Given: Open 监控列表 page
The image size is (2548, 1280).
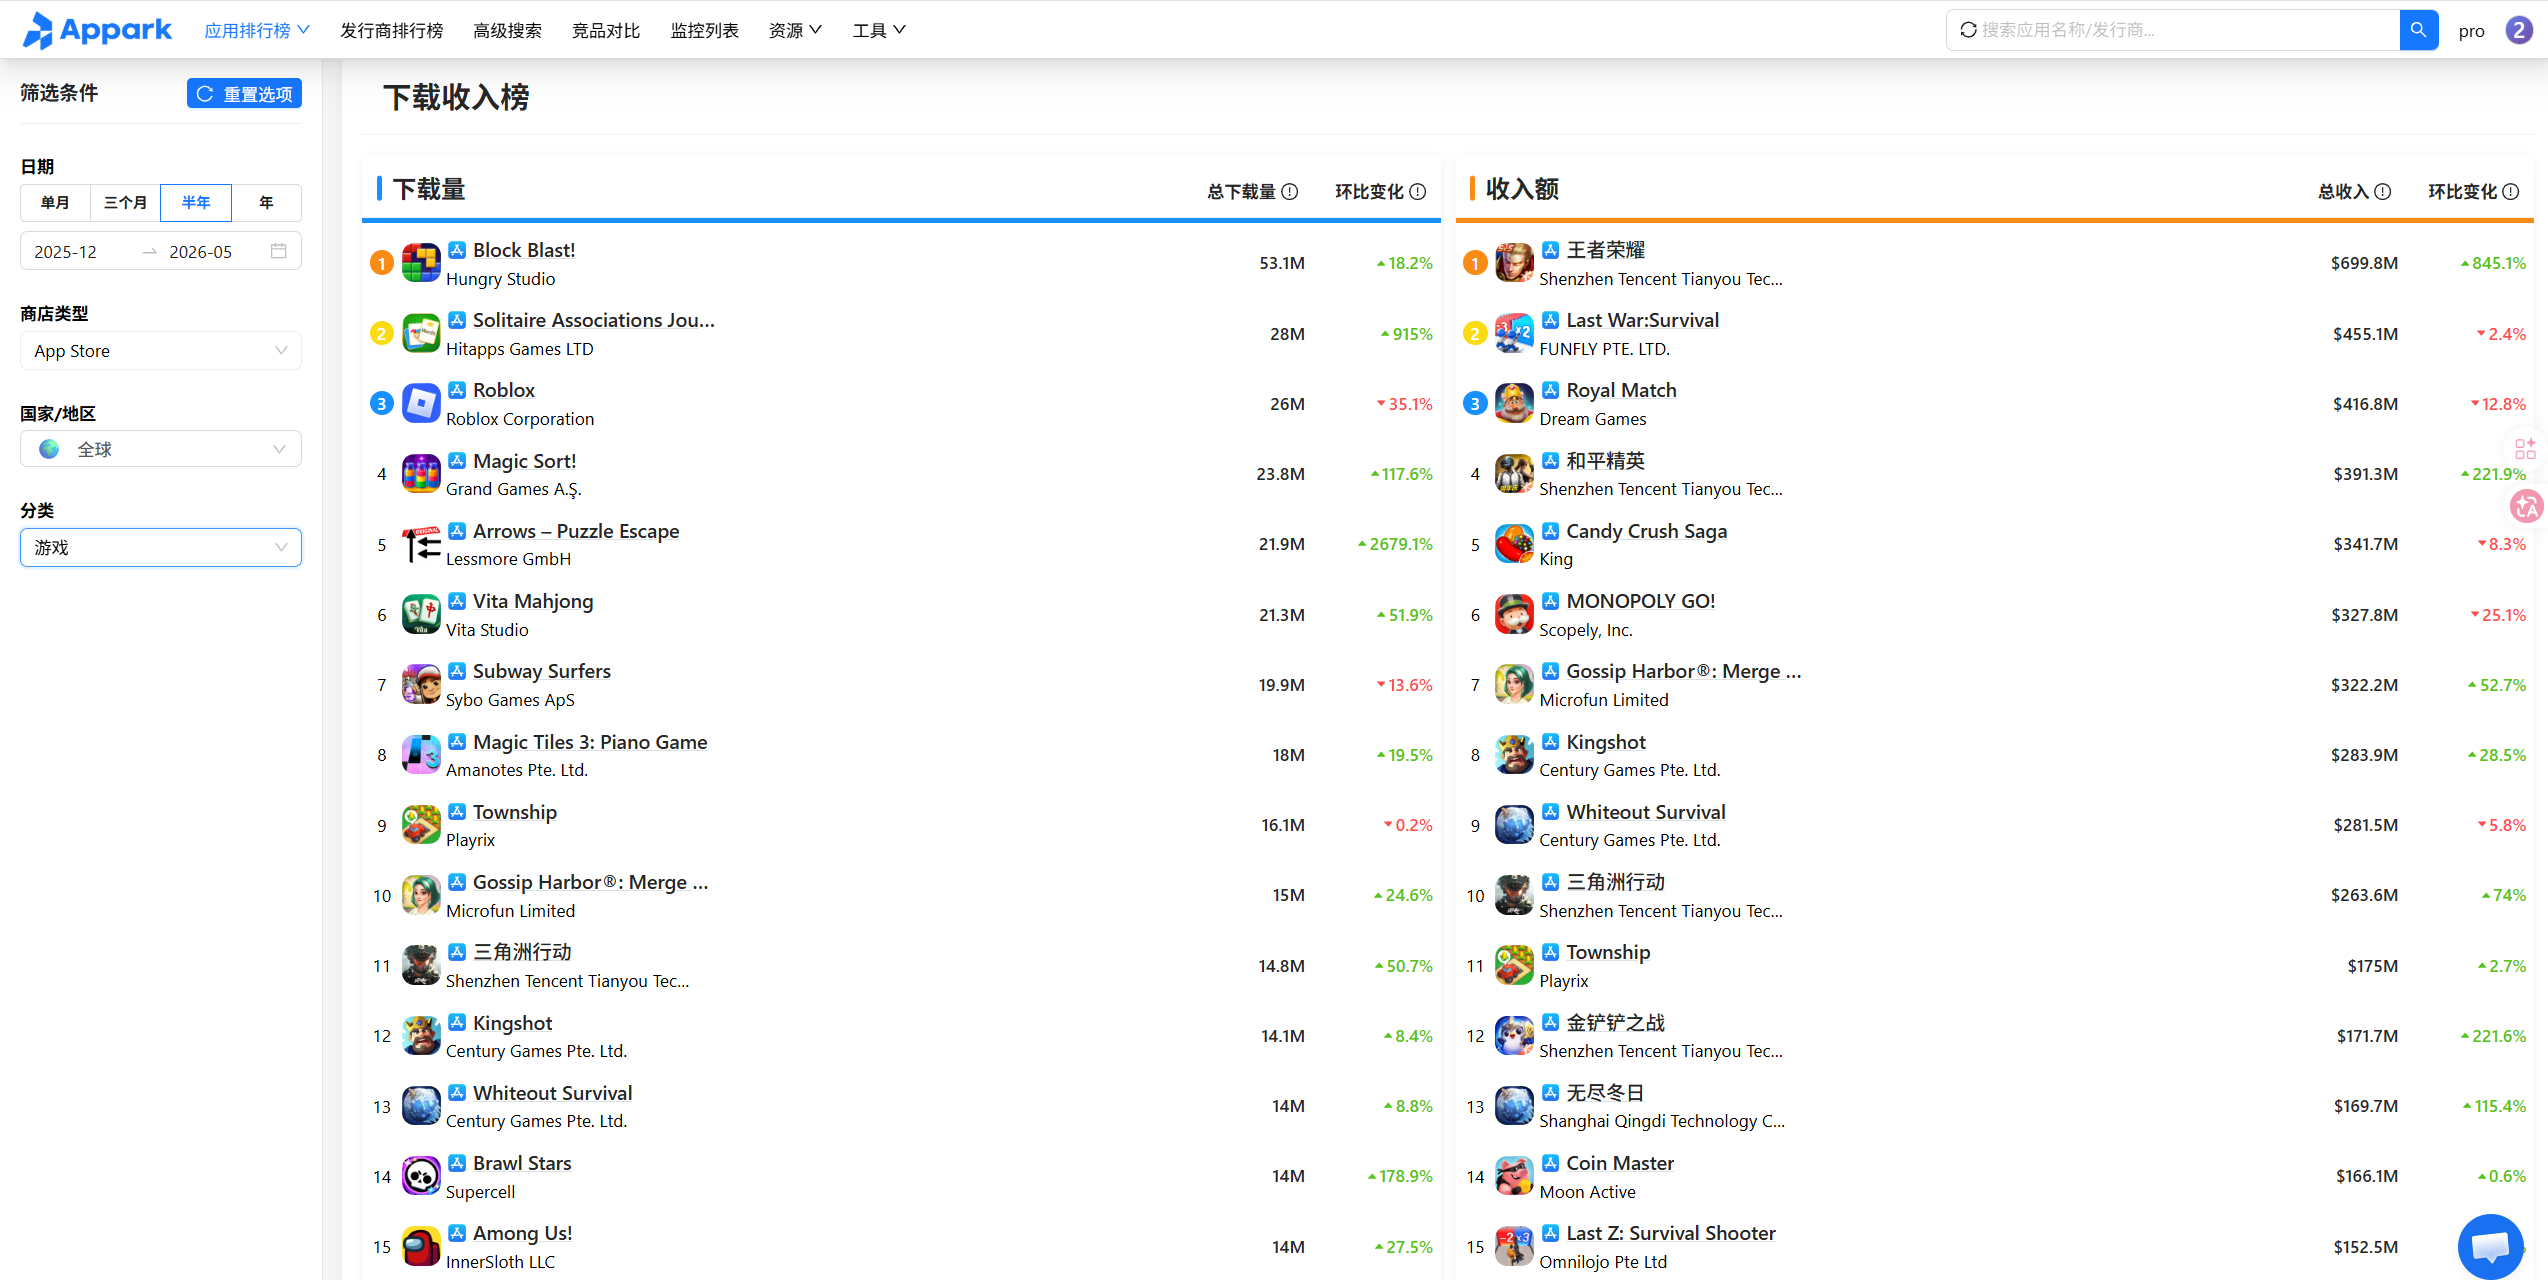Looking at the screenshot, I should tap(704, 30).
